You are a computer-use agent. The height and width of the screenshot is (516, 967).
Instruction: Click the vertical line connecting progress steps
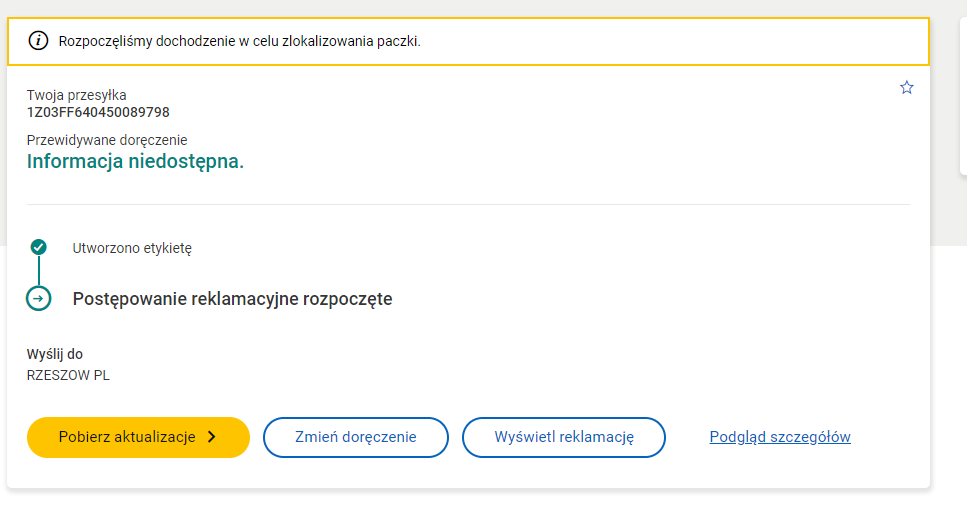pos(38,271)
